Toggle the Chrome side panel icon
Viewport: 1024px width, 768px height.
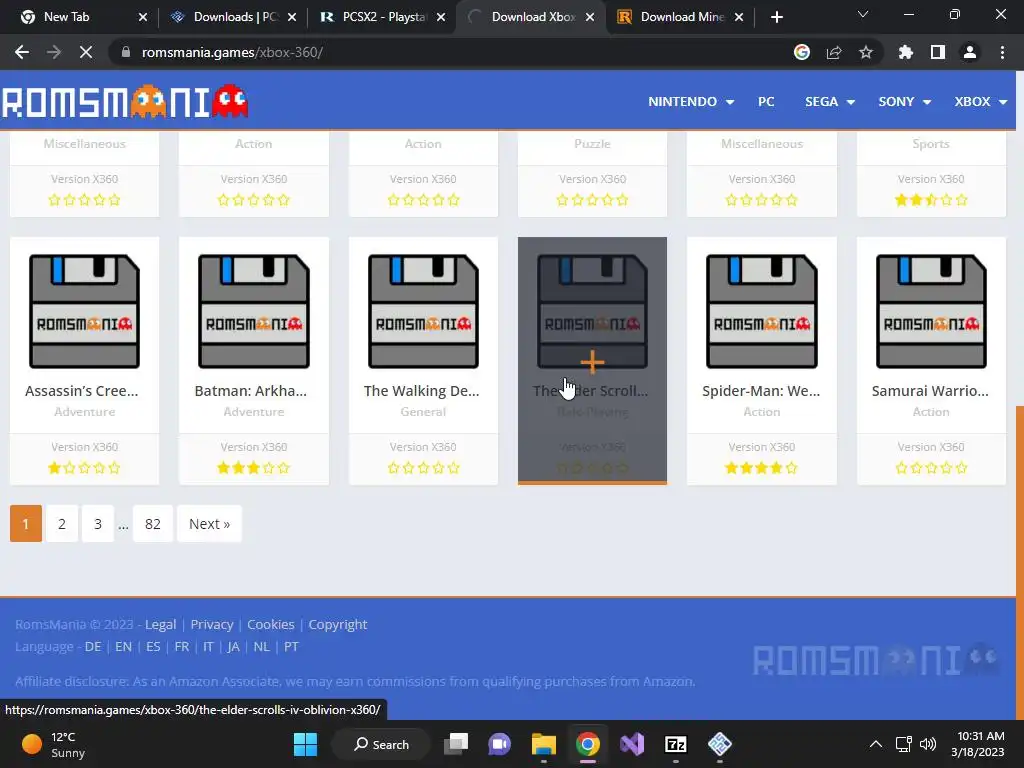click(x=938, y=52)
